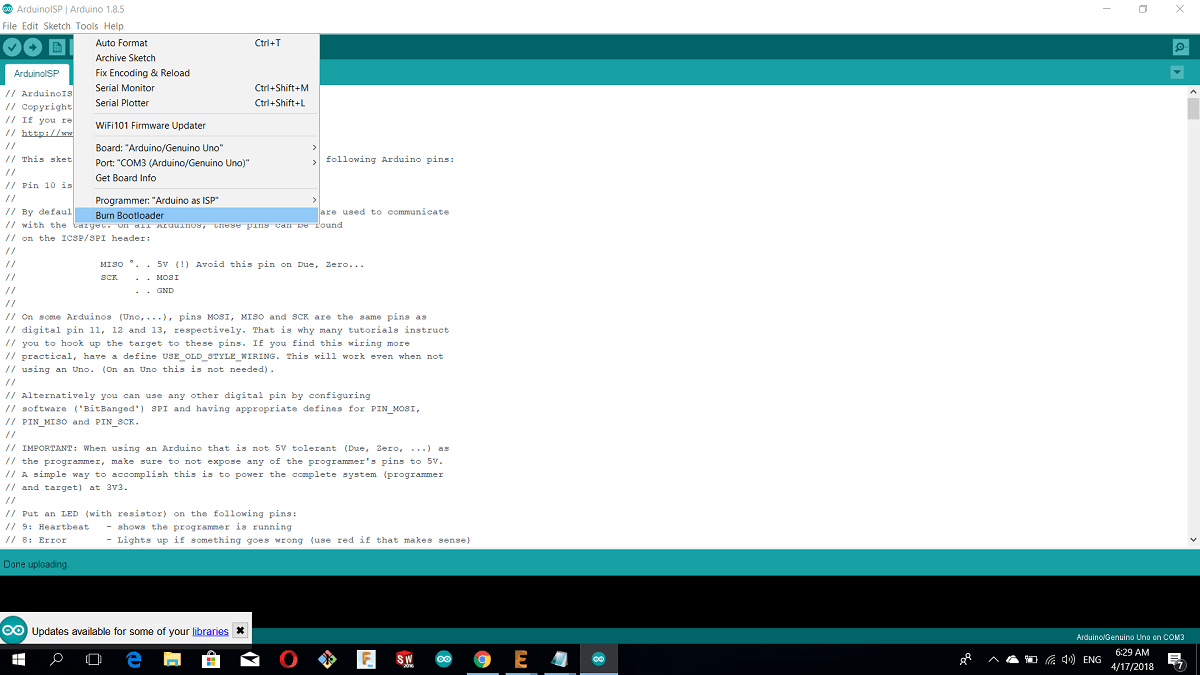Open Microsoft Store from taskbar
This screenshot has height=675, width=1200.
point(211,659)
